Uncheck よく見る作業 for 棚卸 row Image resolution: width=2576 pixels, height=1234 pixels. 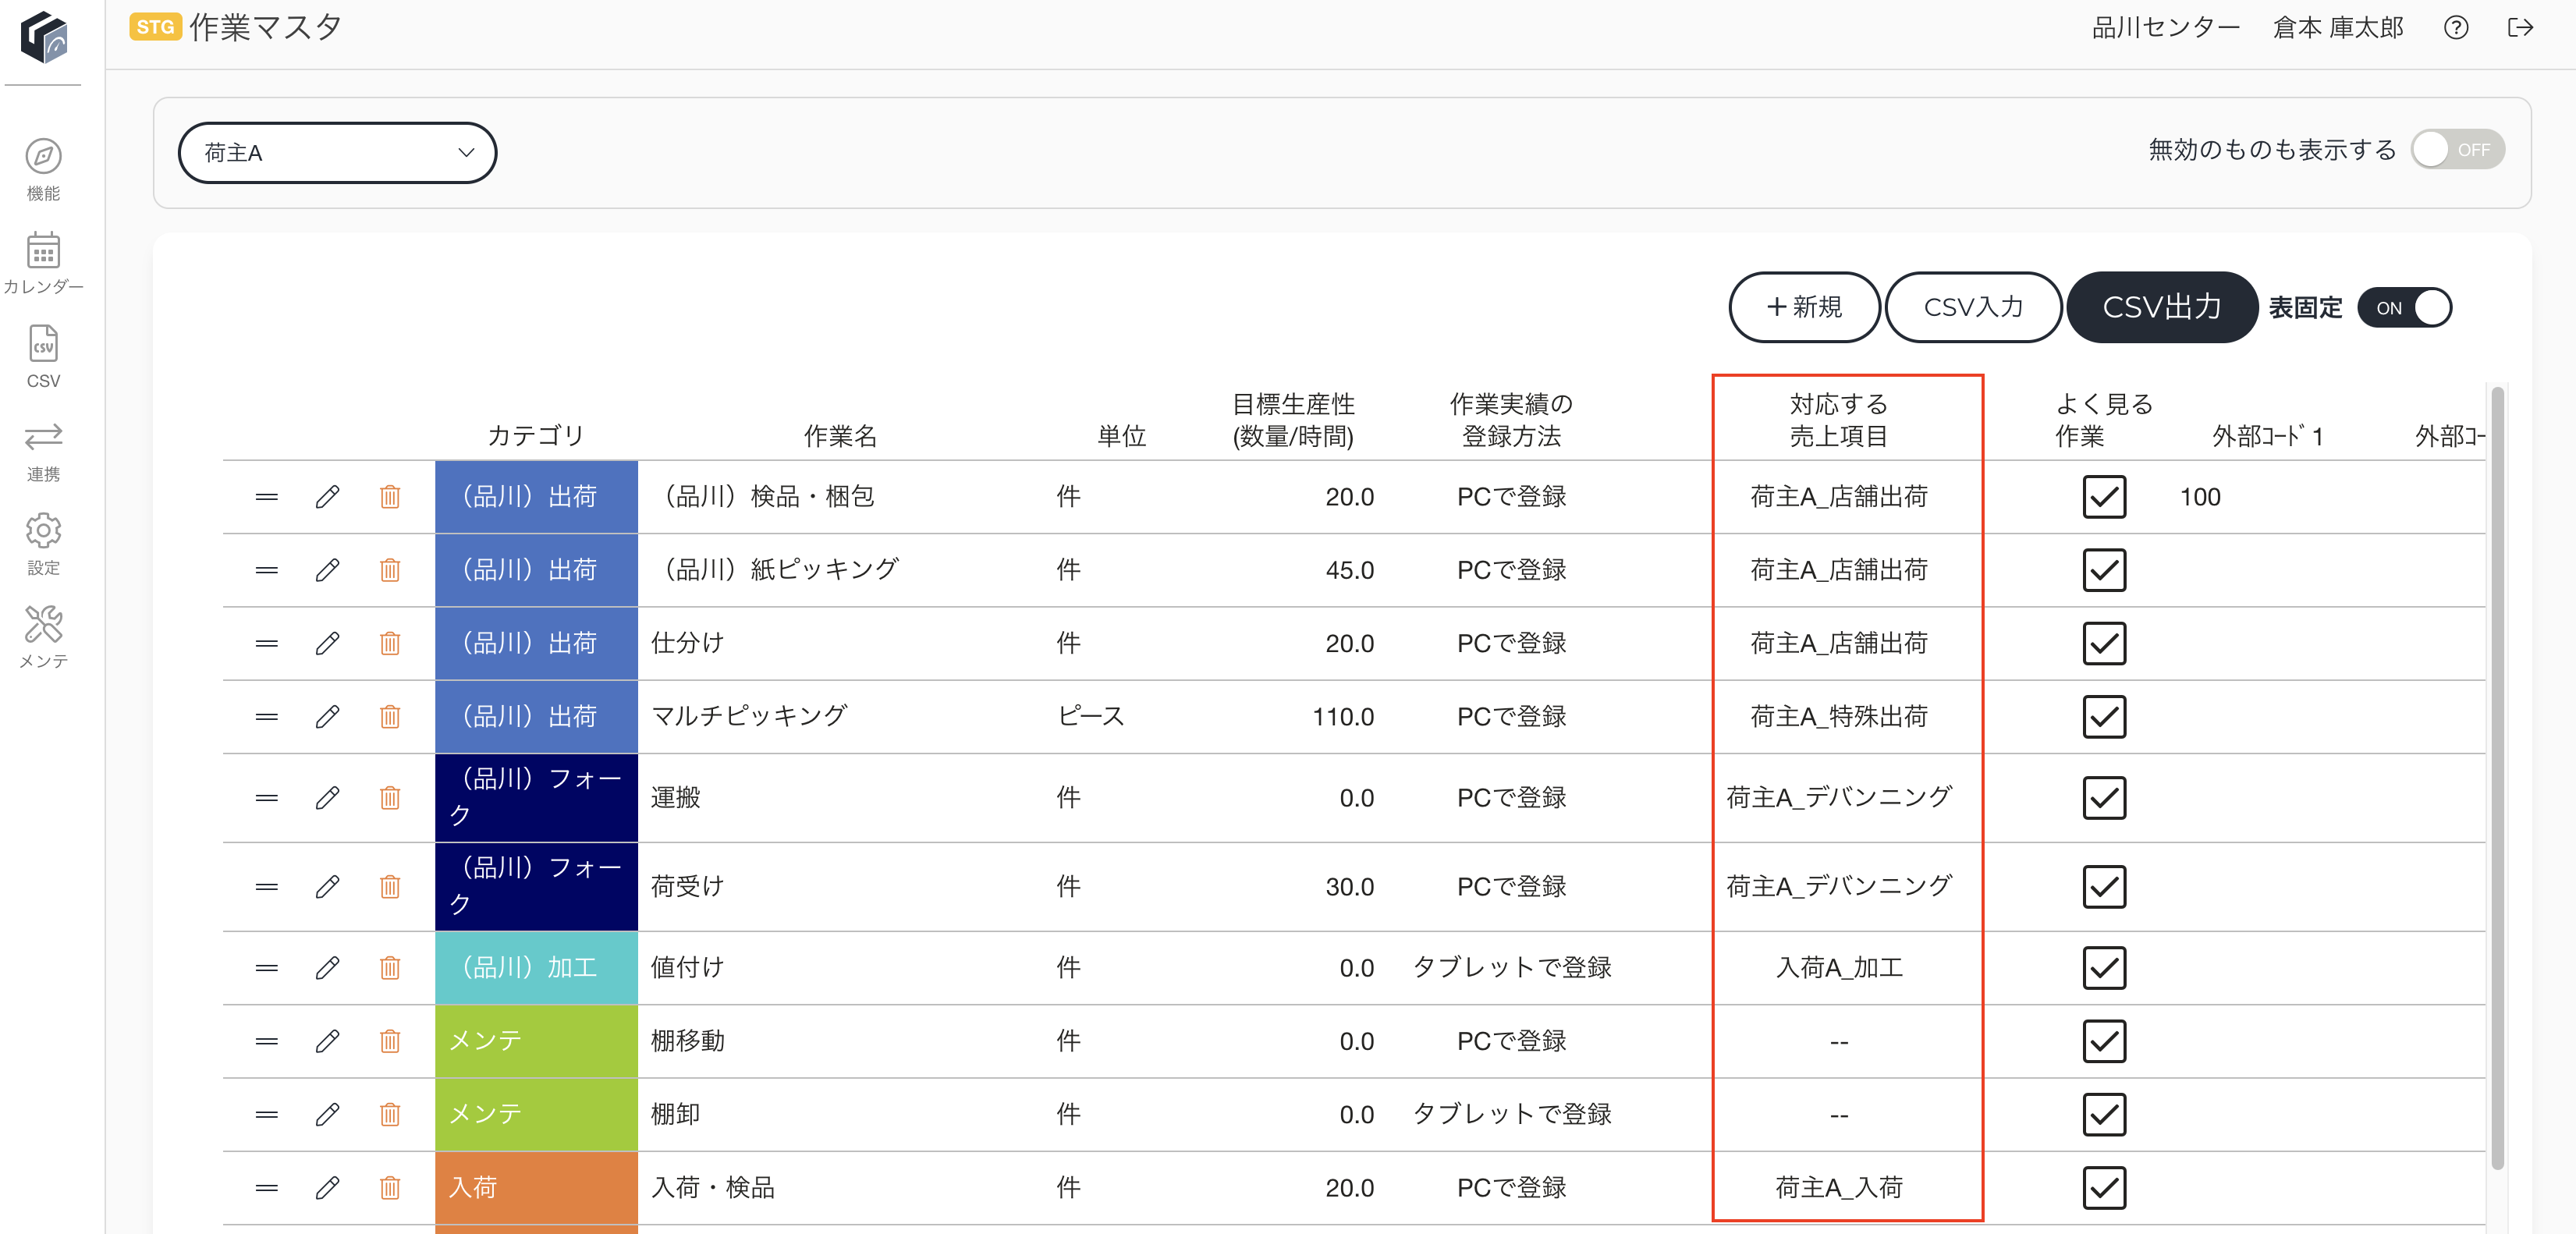[x=2104, y=1114]
